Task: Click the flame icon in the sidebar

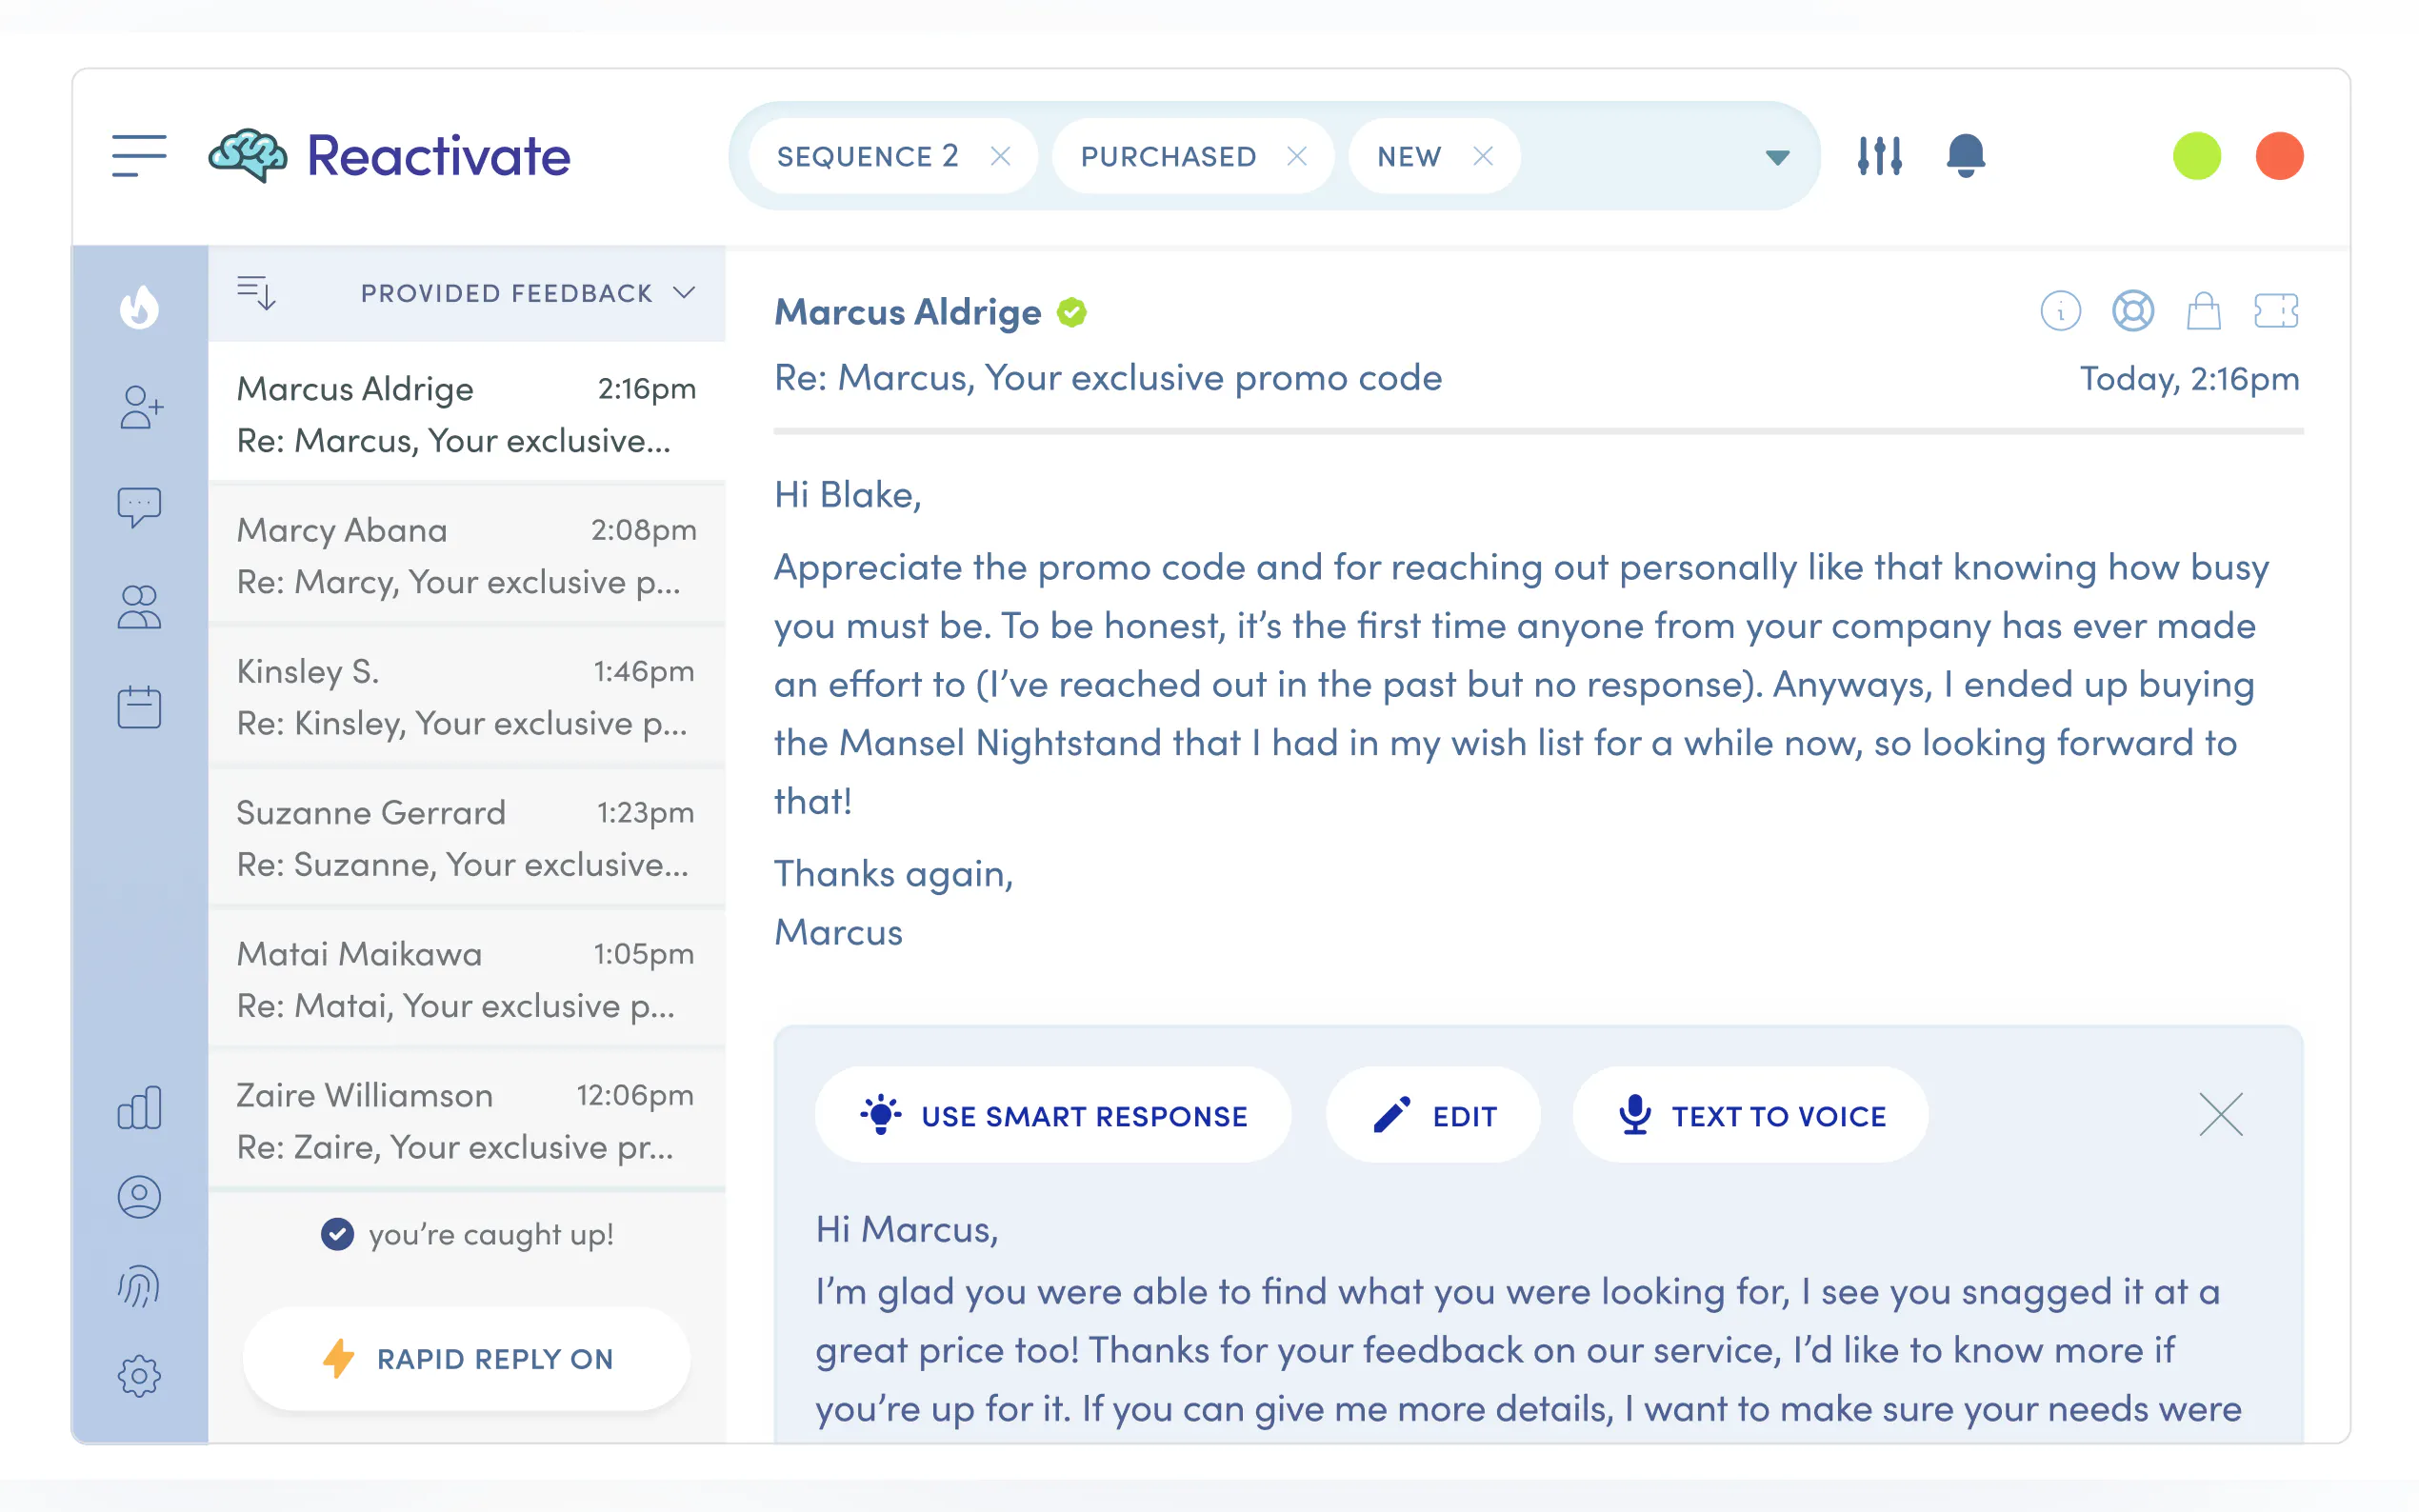Action: pos(139,307)
